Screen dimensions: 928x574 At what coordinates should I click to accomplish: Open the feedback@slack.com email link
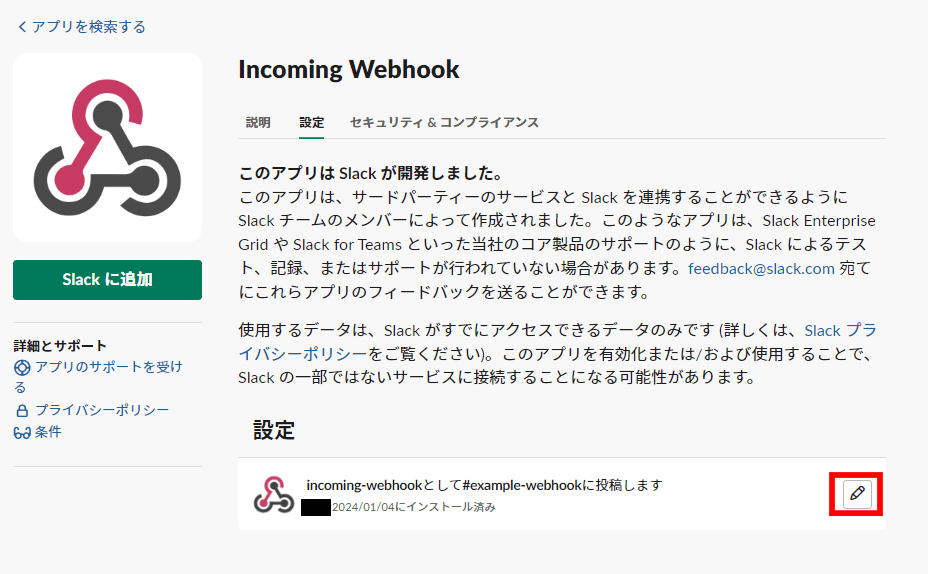[x=761, y=269]
